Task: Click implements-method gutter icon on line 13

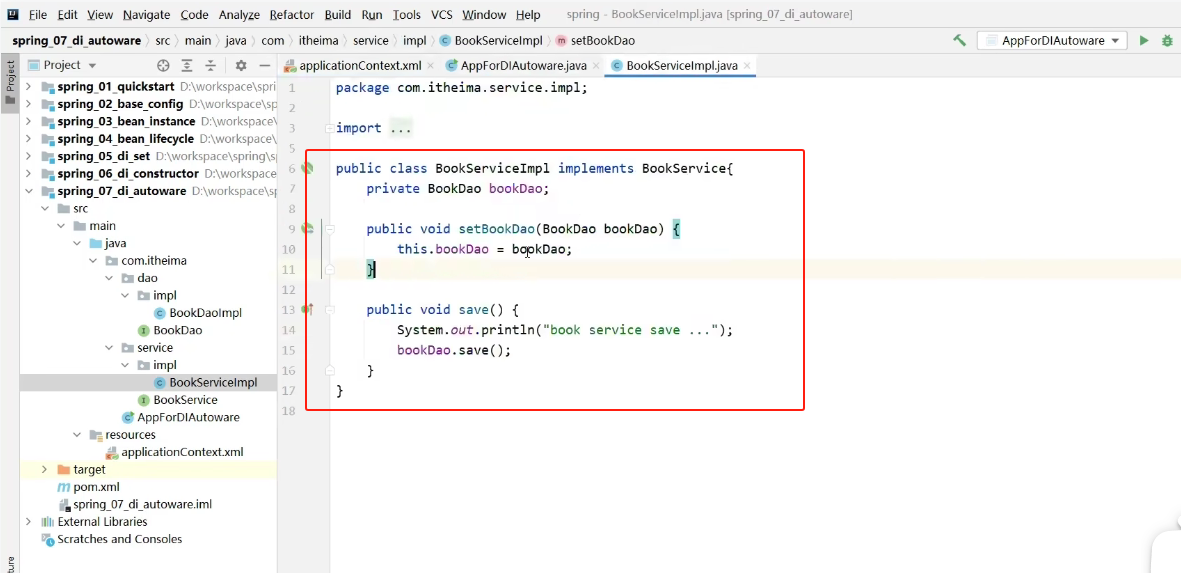Action: pyautogui.click(x=307, y=309)
